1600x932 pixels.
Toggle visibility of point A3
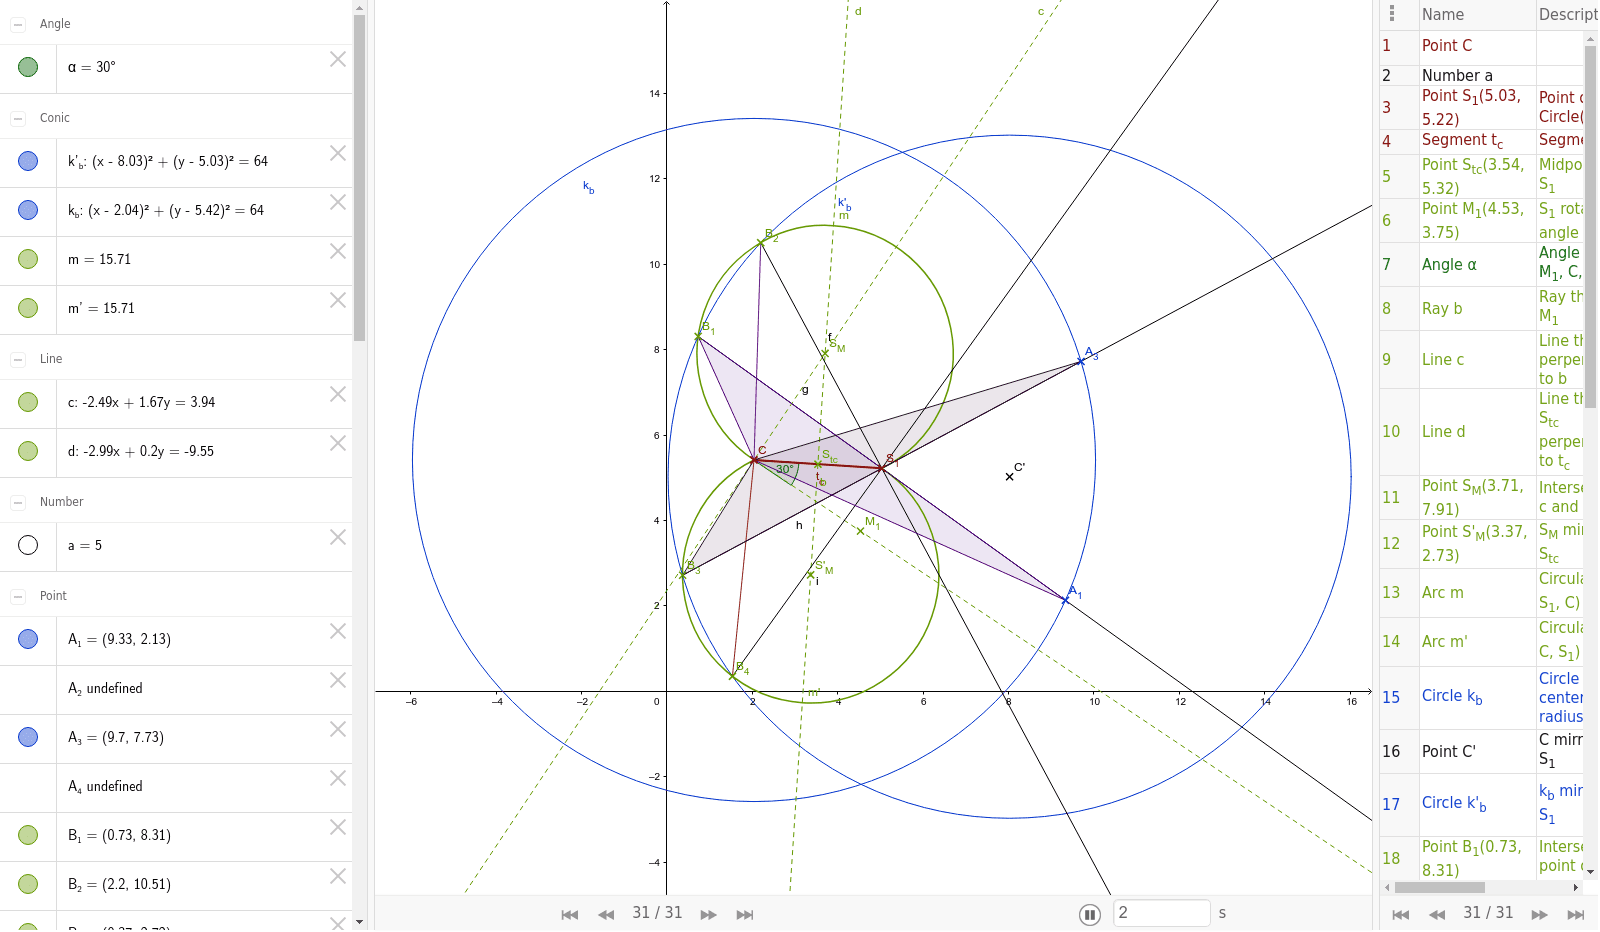point(28,737)
